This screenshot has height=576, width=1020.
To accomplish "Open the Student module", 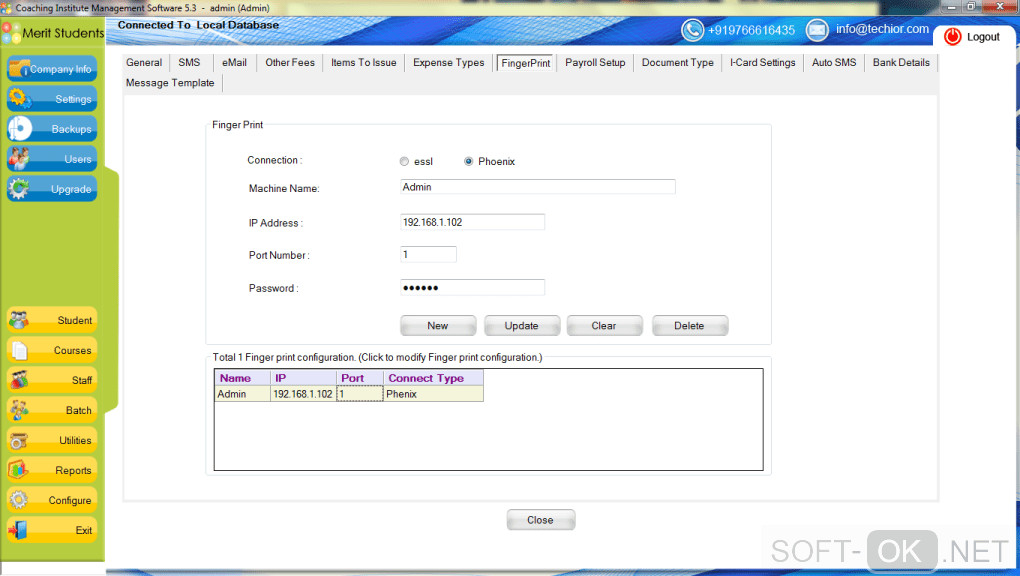I will click(52, 320).
